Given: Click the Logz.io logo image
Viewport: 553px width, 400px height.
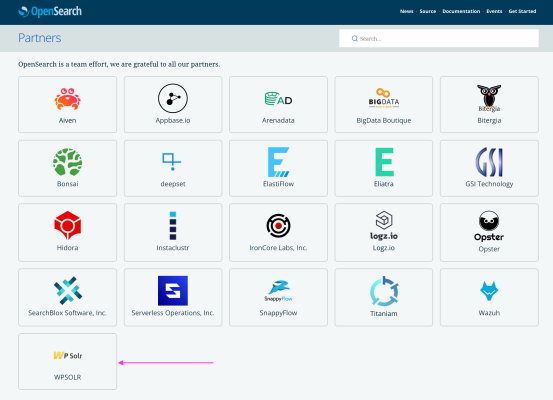Looking at the screenshot, I should click(x=384, y=225).
